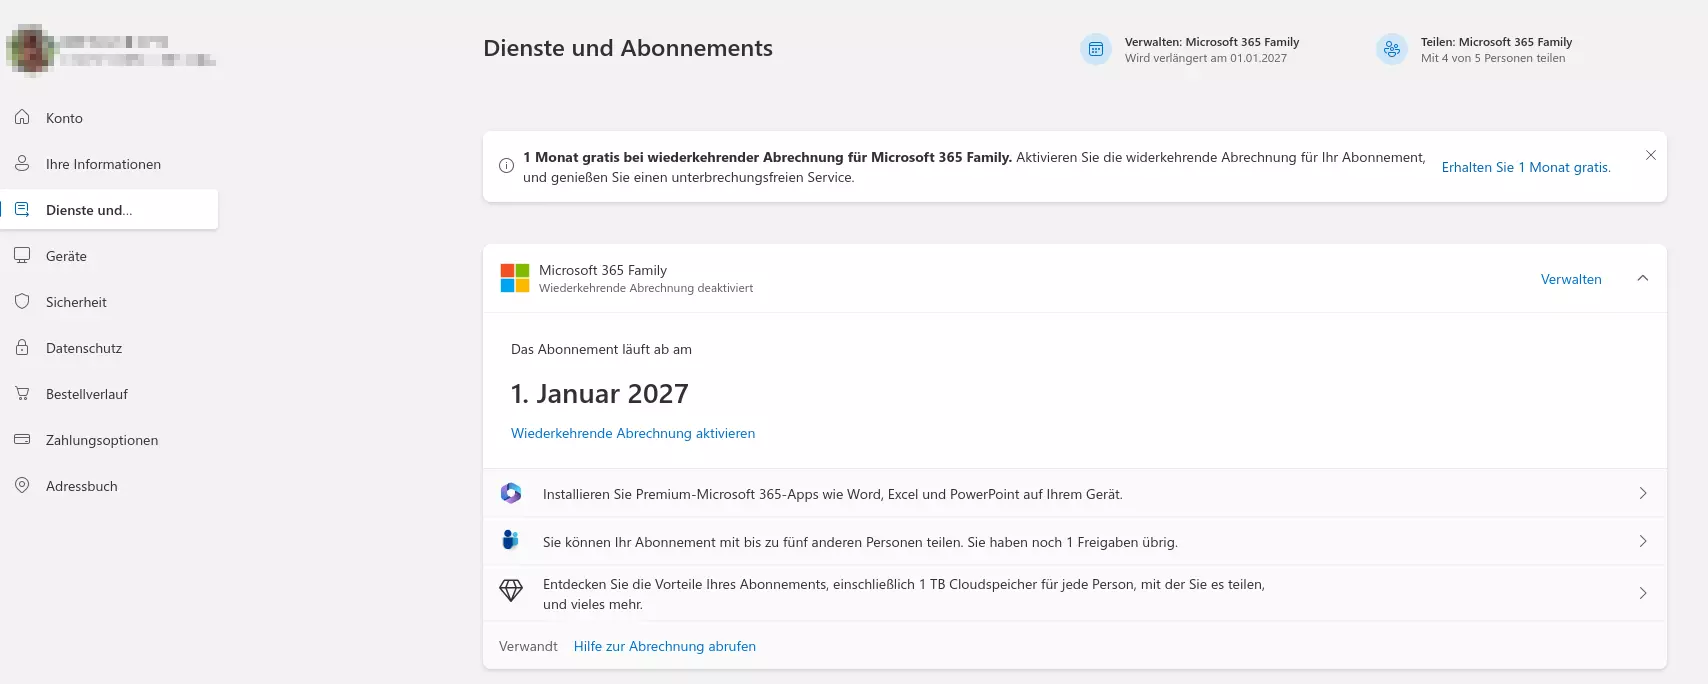
Task: Open Hilfe zur Abrechnung abrufen link
Action: 665,646
